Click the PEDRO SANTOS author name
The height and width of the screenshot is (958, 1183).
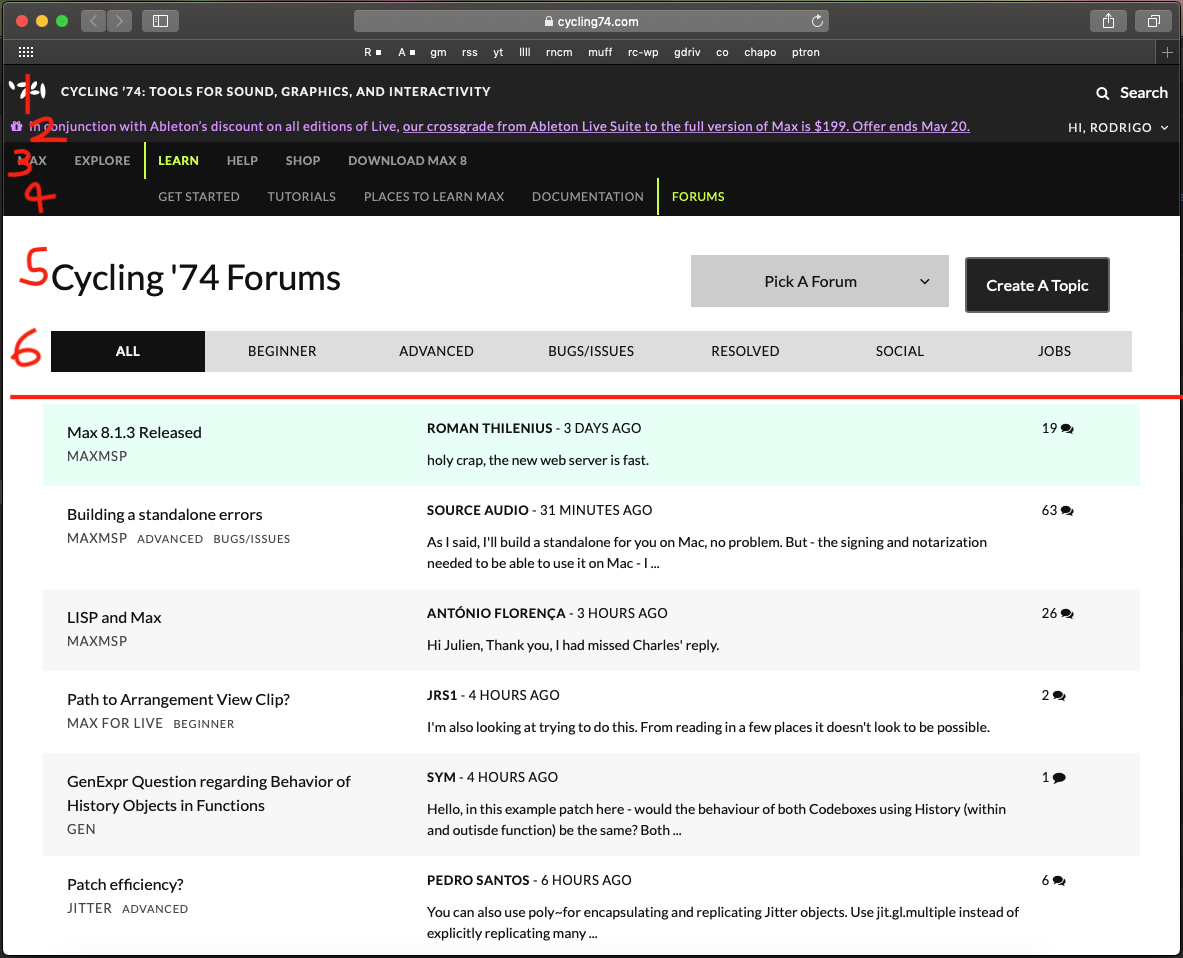click(478, 881)
